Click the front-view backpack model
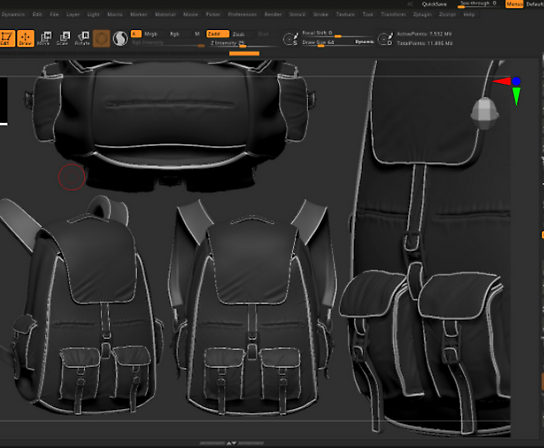The image size is (544, 448). (x=252, y=307)
